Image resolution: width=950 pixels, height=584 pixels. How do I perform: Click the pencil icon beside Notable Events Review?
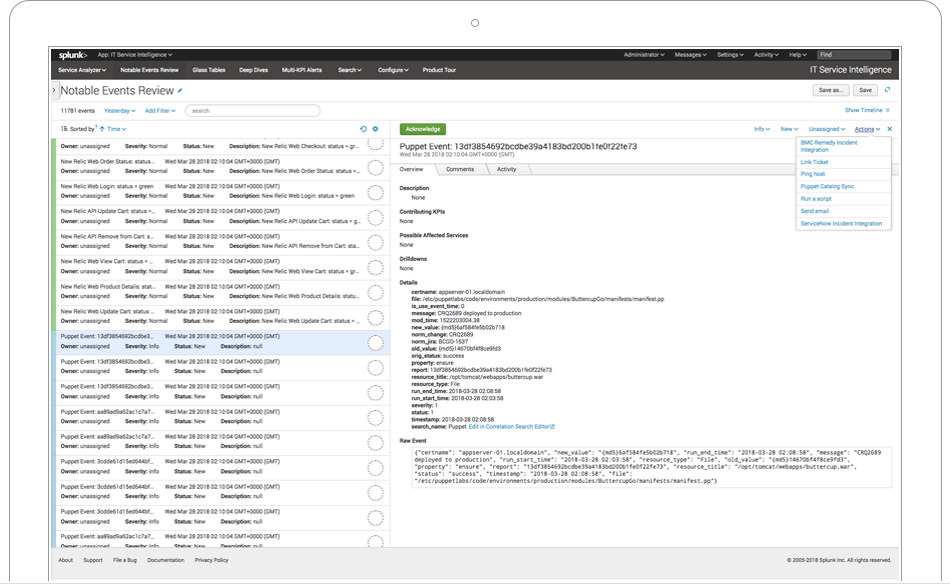[x=180, y=91]
